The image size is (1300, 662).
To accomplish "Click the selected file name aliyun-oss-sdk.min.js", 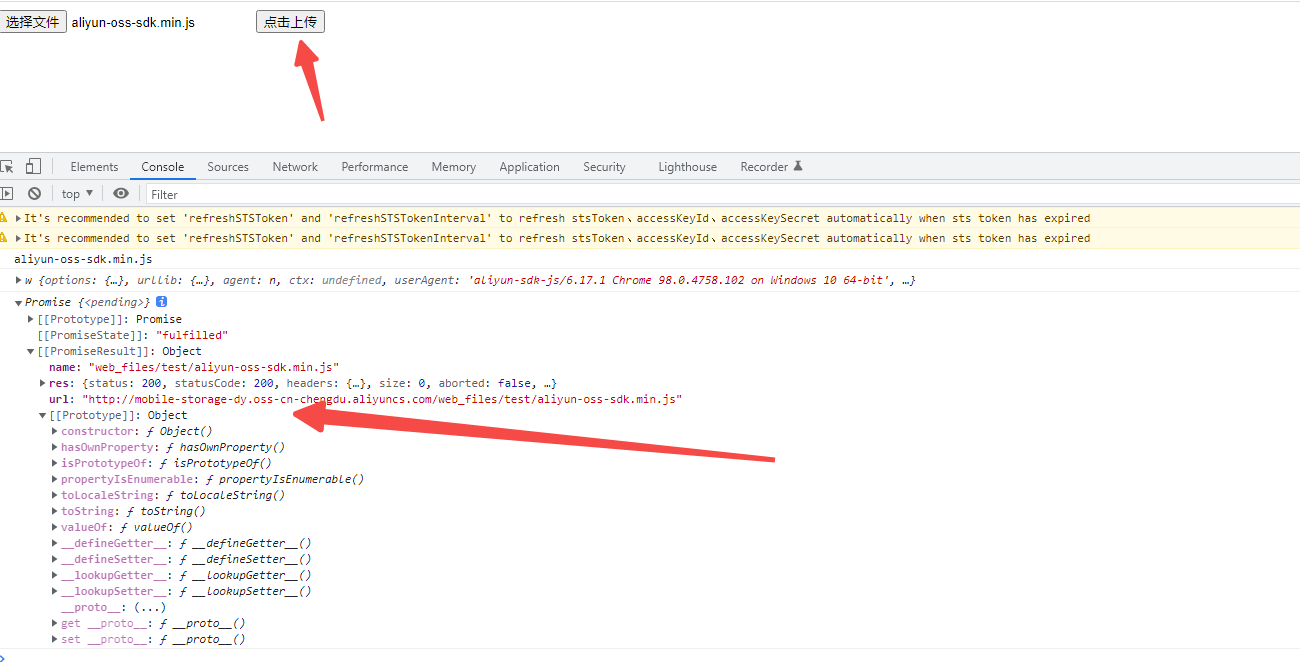I will 133,22.
